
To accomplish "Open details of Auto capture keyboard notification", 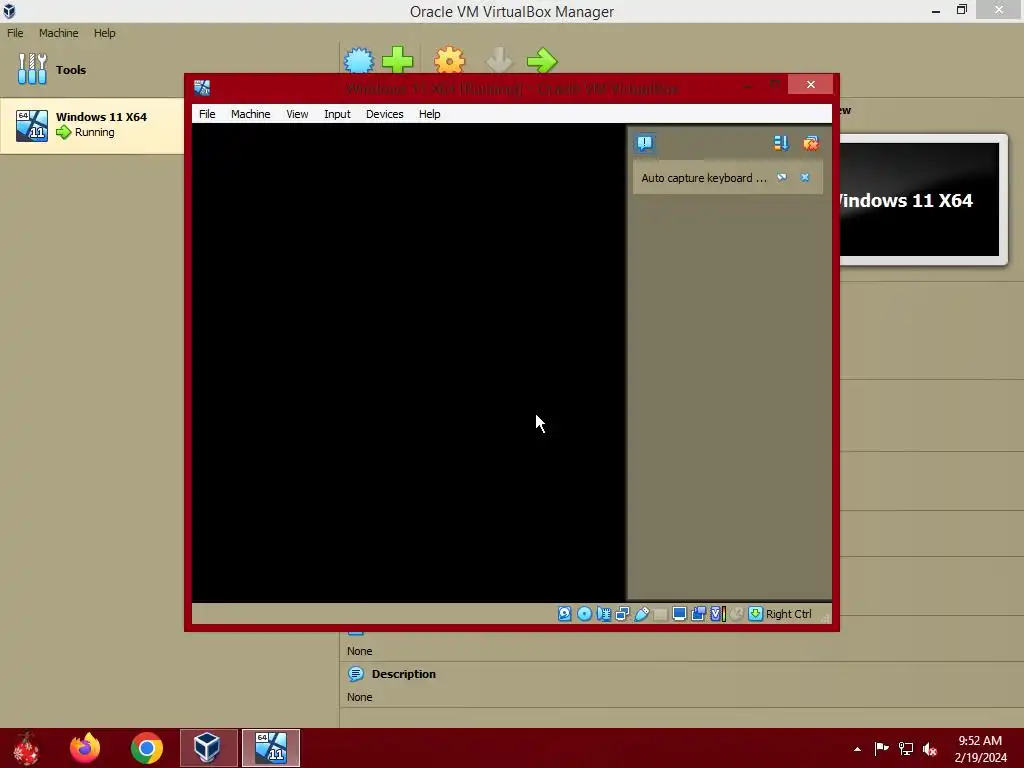I will [x=782, y=178].
